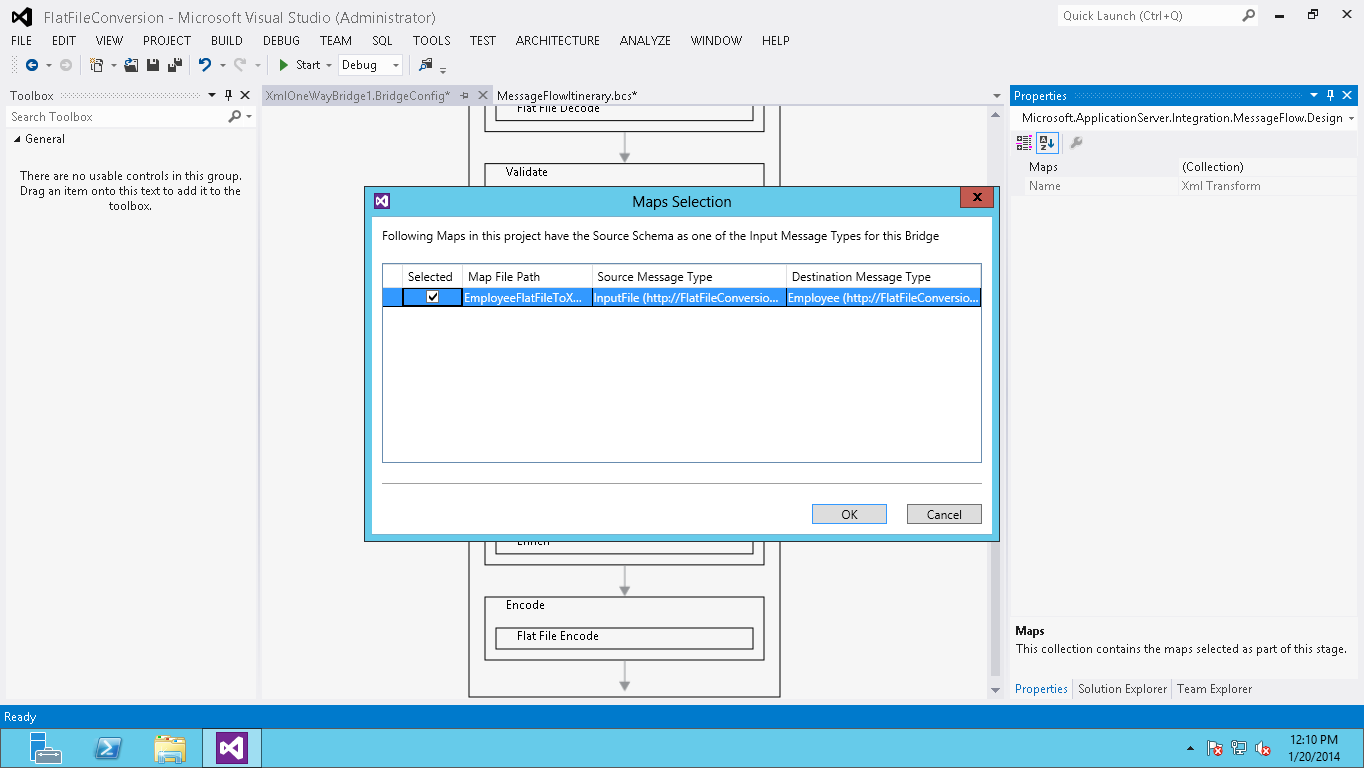Click the network tray icon

1239,748
